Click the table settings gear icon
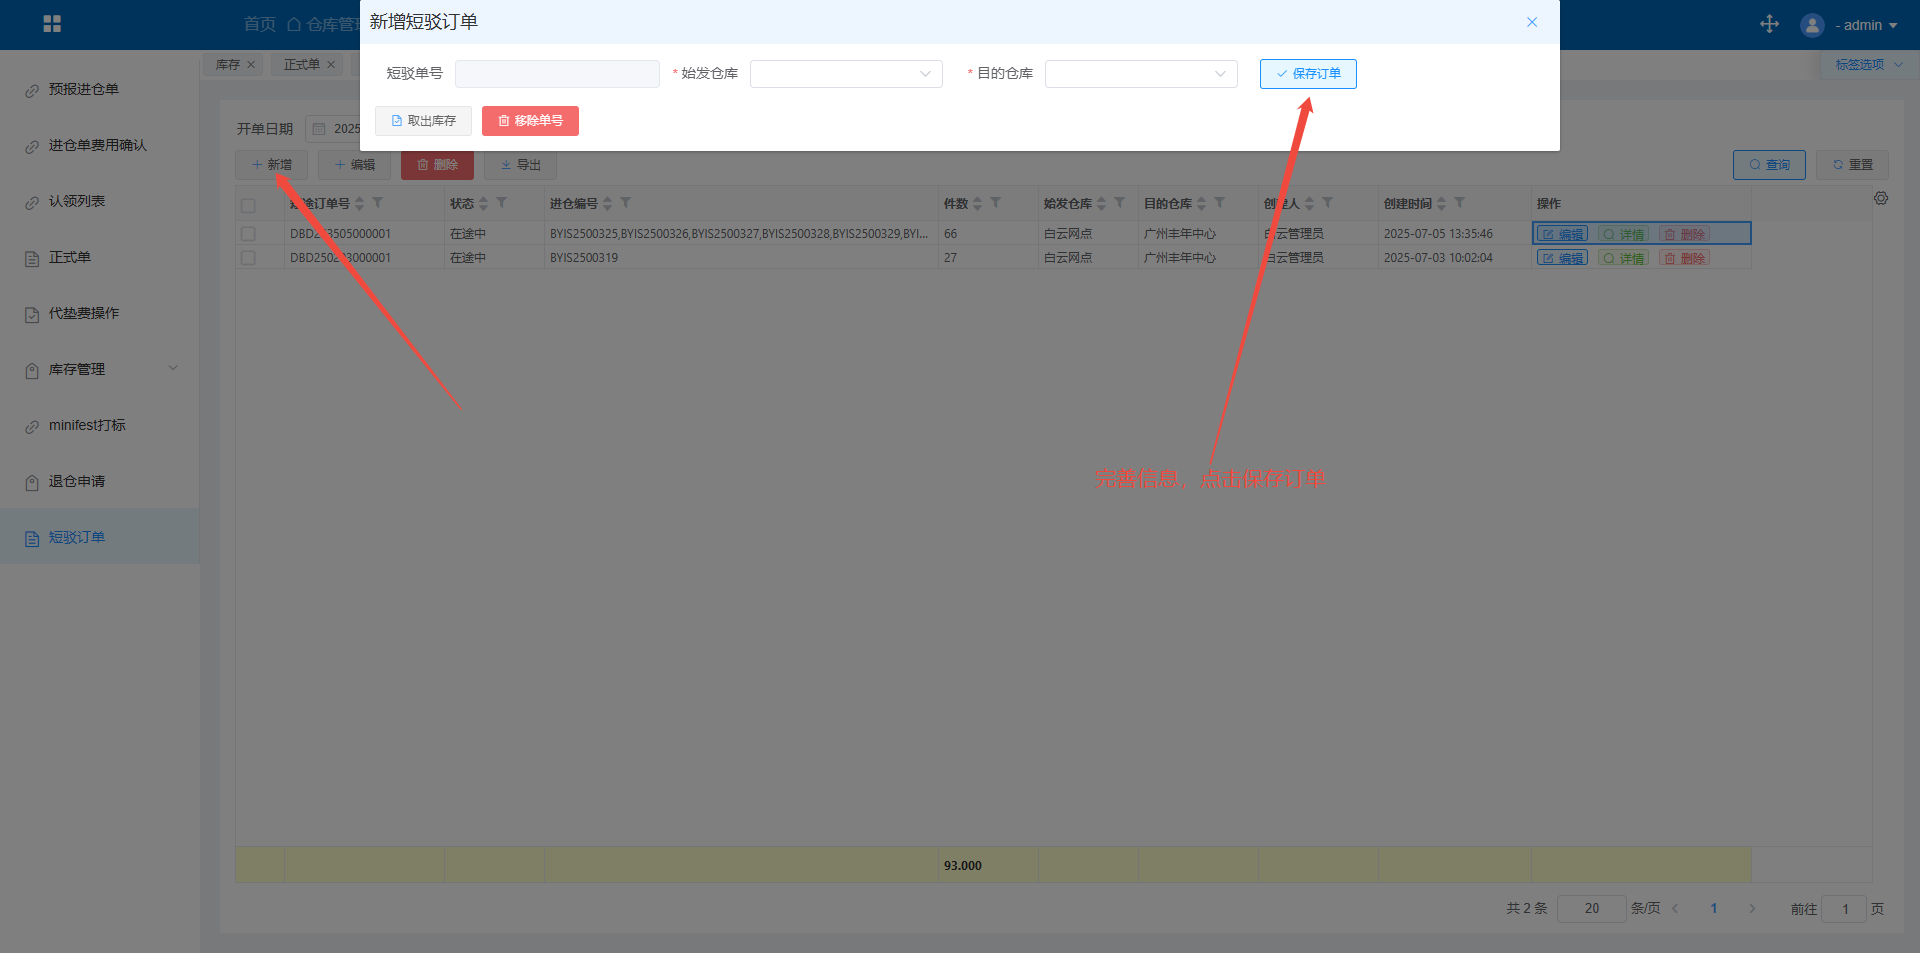Image resolution: width=1920 pixels, height=953 pixels. point(1881,199)
